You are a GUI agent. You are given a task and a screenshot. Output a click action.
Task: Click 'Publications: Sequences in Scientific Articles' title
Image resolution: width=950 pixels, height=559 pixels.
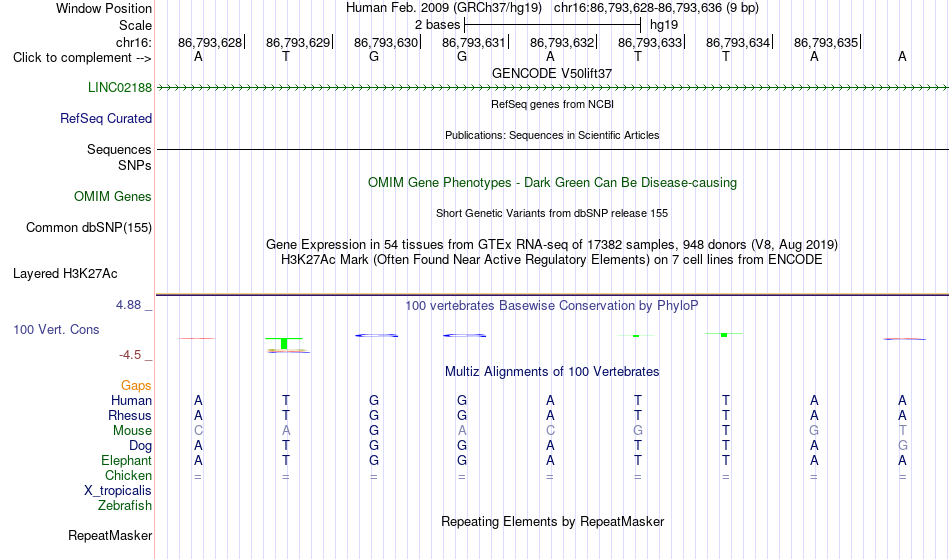click(x=552, y=135)
